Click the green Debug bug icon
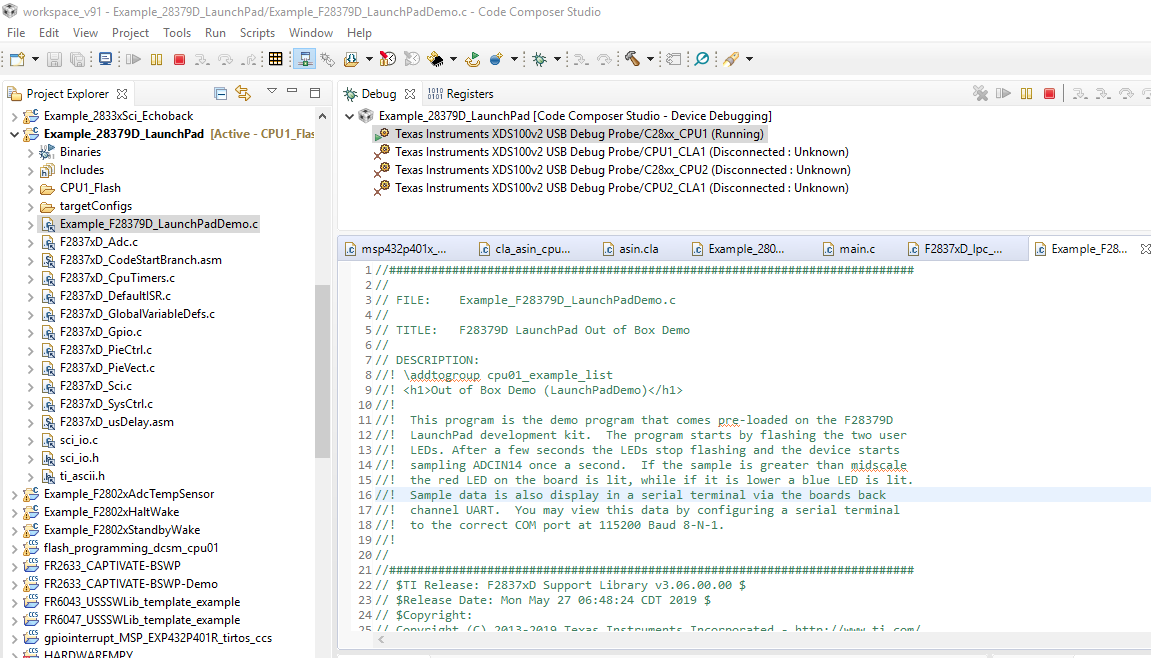Viewport: 1151px width, 658px height. click(x=539, y=59)
